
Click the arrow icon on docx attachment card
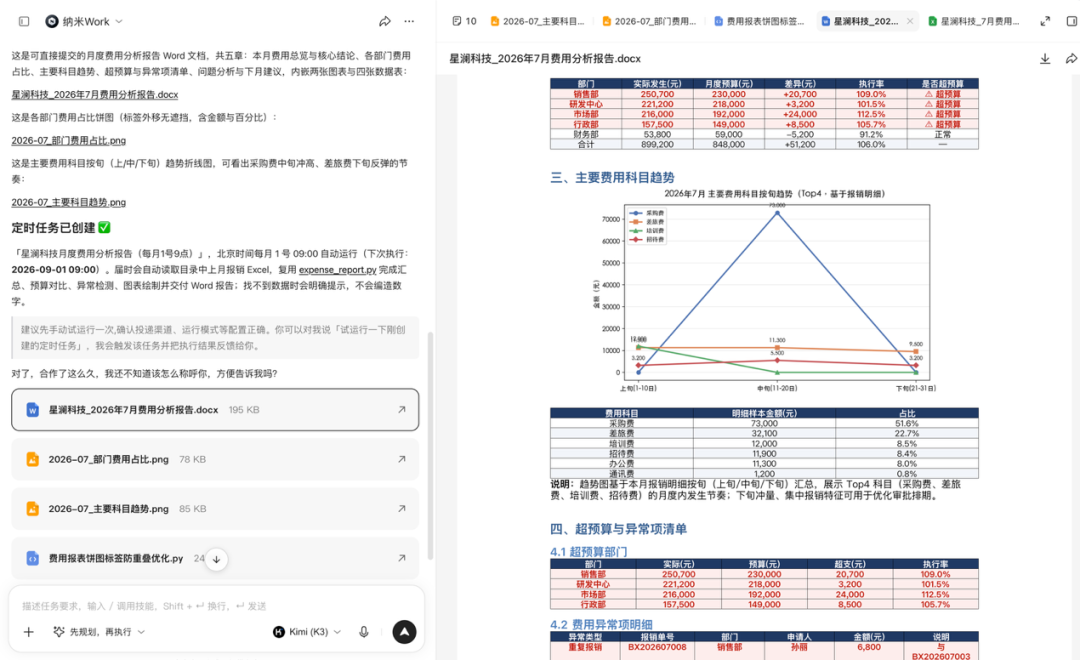coord(402,410)
